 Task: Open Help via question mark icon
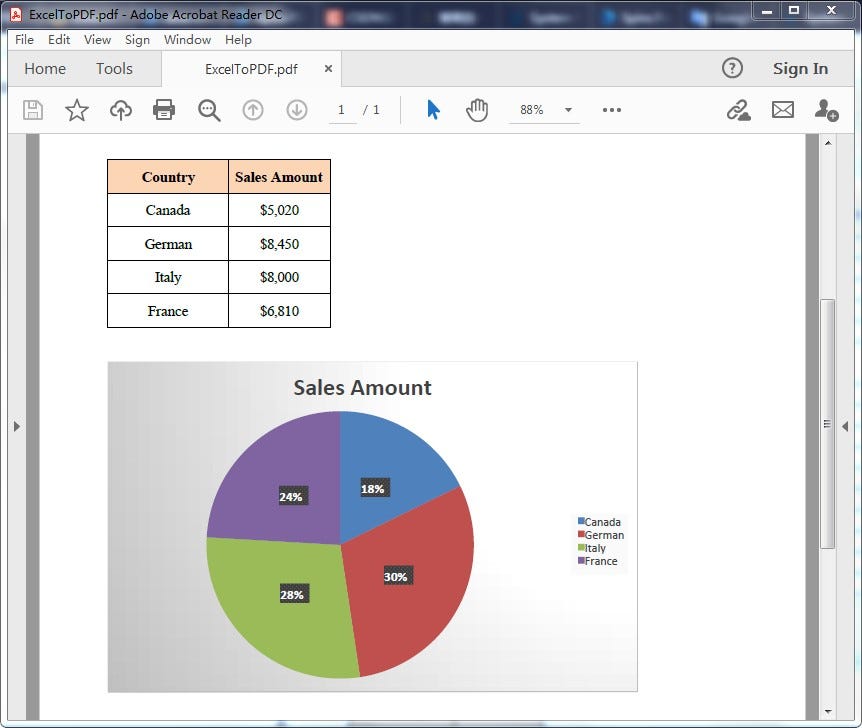[x=732, y=68]
